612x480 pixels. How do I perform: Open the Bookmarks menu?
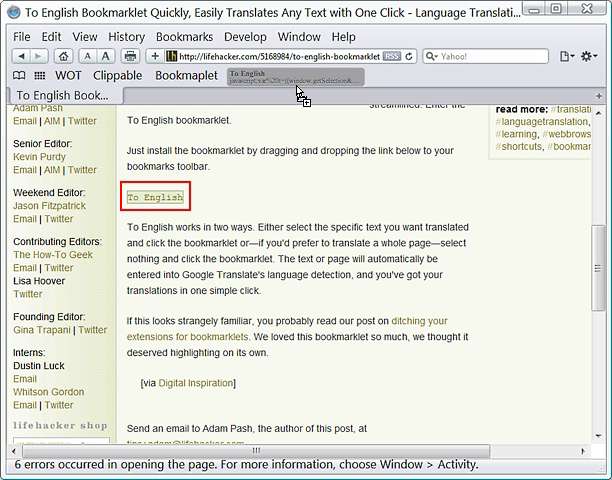pos(184,37)
